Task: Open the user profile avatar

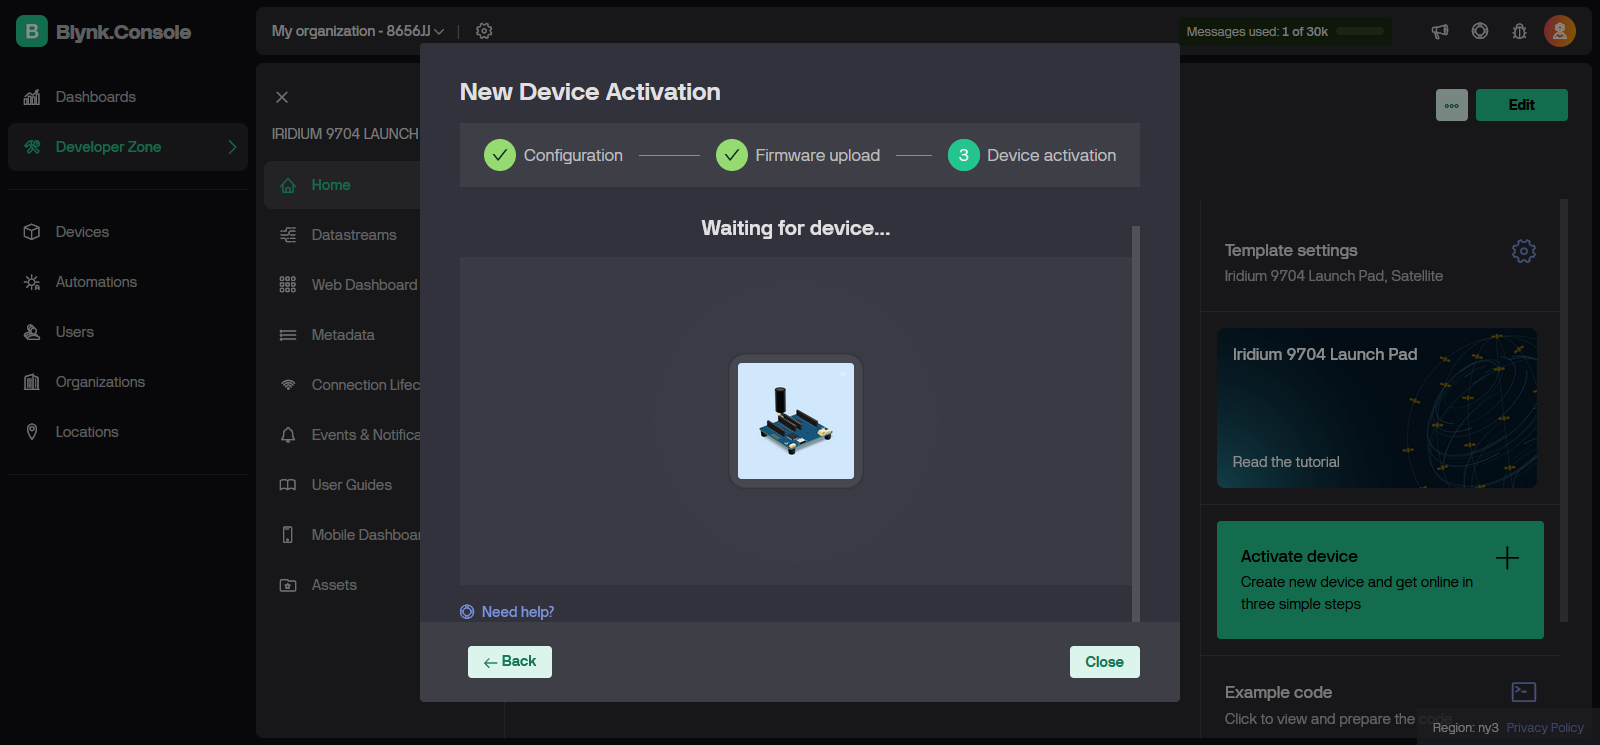Action: point(1560,31)
